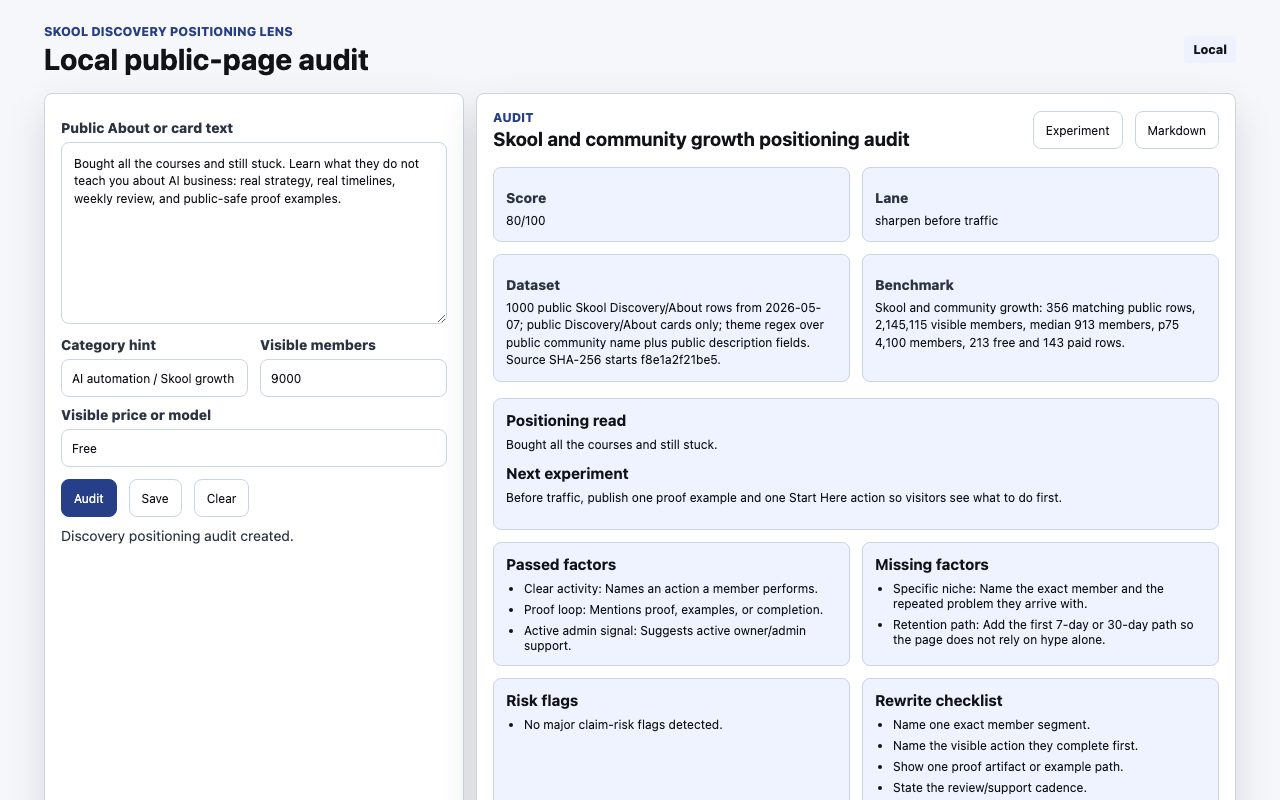Click the Next experiment description text
Screen dimensions: 1280x800
[783, 498]
